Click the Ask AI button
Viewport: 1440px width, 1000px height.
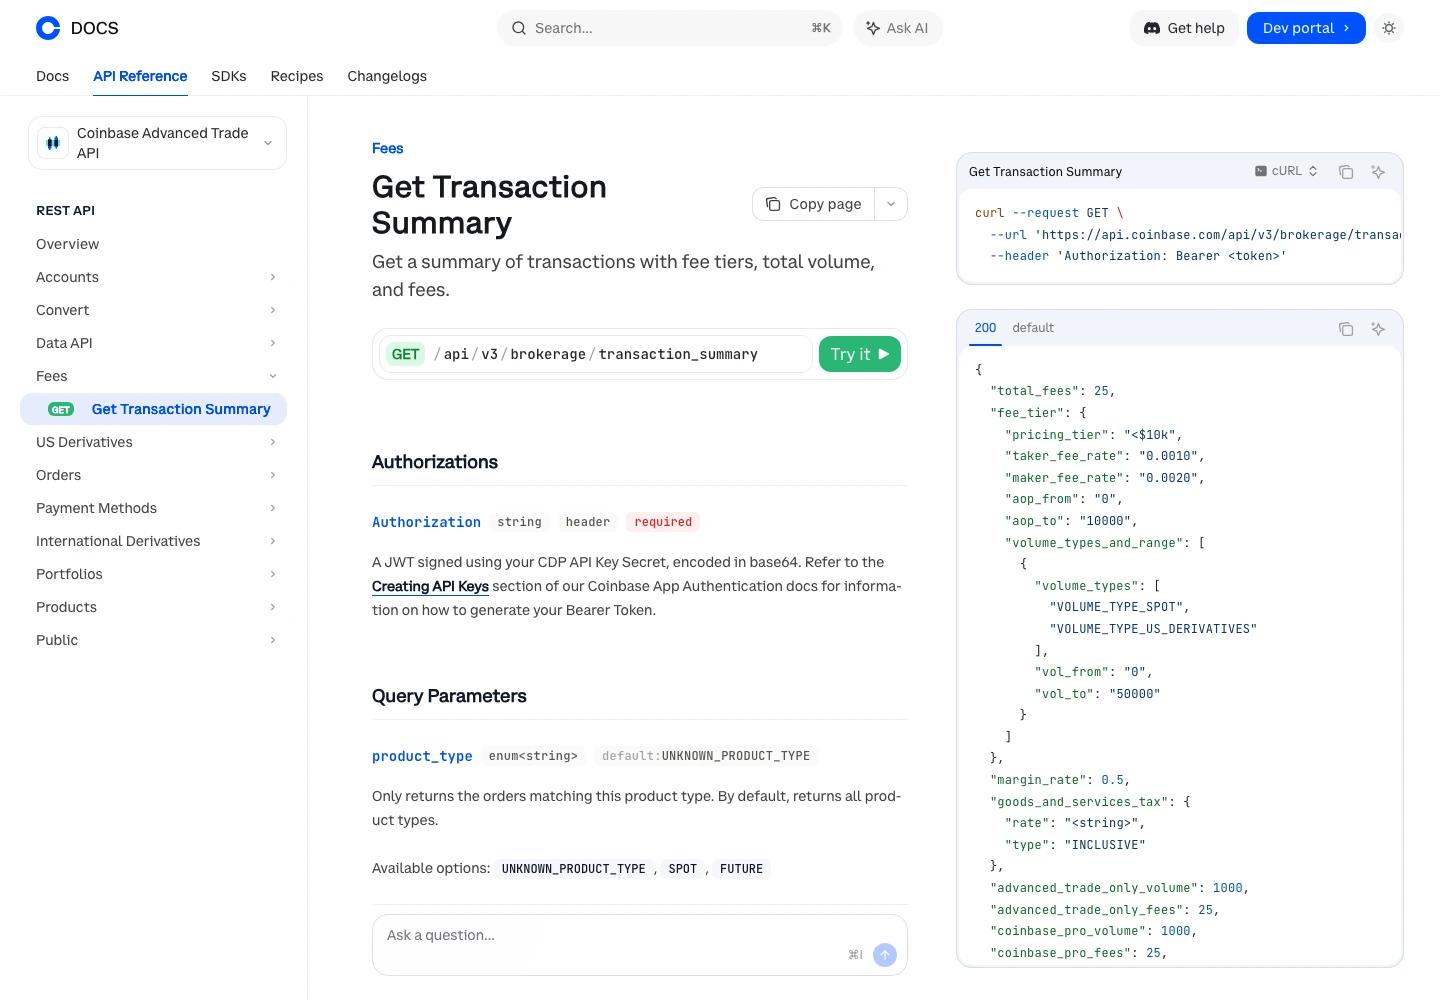tap(898, 28)
